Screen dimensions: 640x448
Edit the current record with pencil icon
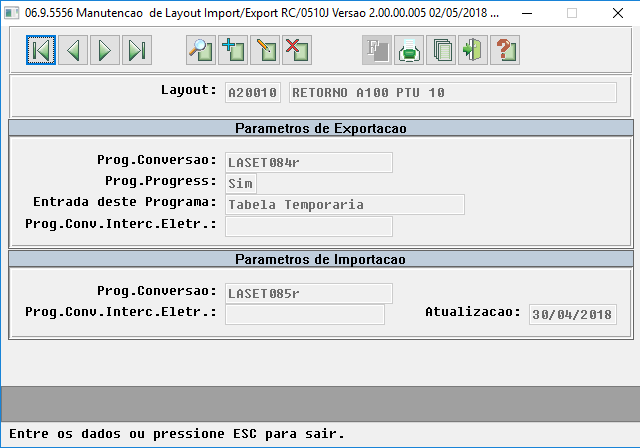[265, 50]
